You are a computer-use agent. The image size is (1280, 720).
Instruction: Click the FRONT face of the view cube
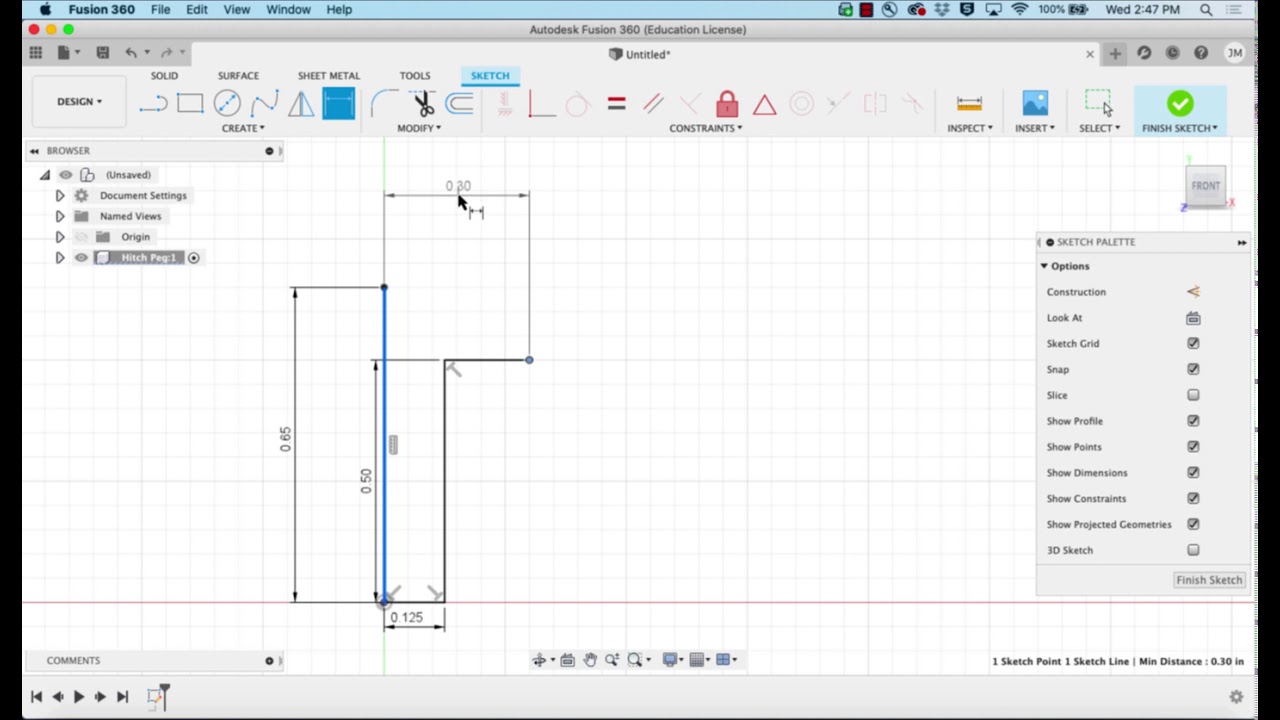click(1206, 186)
